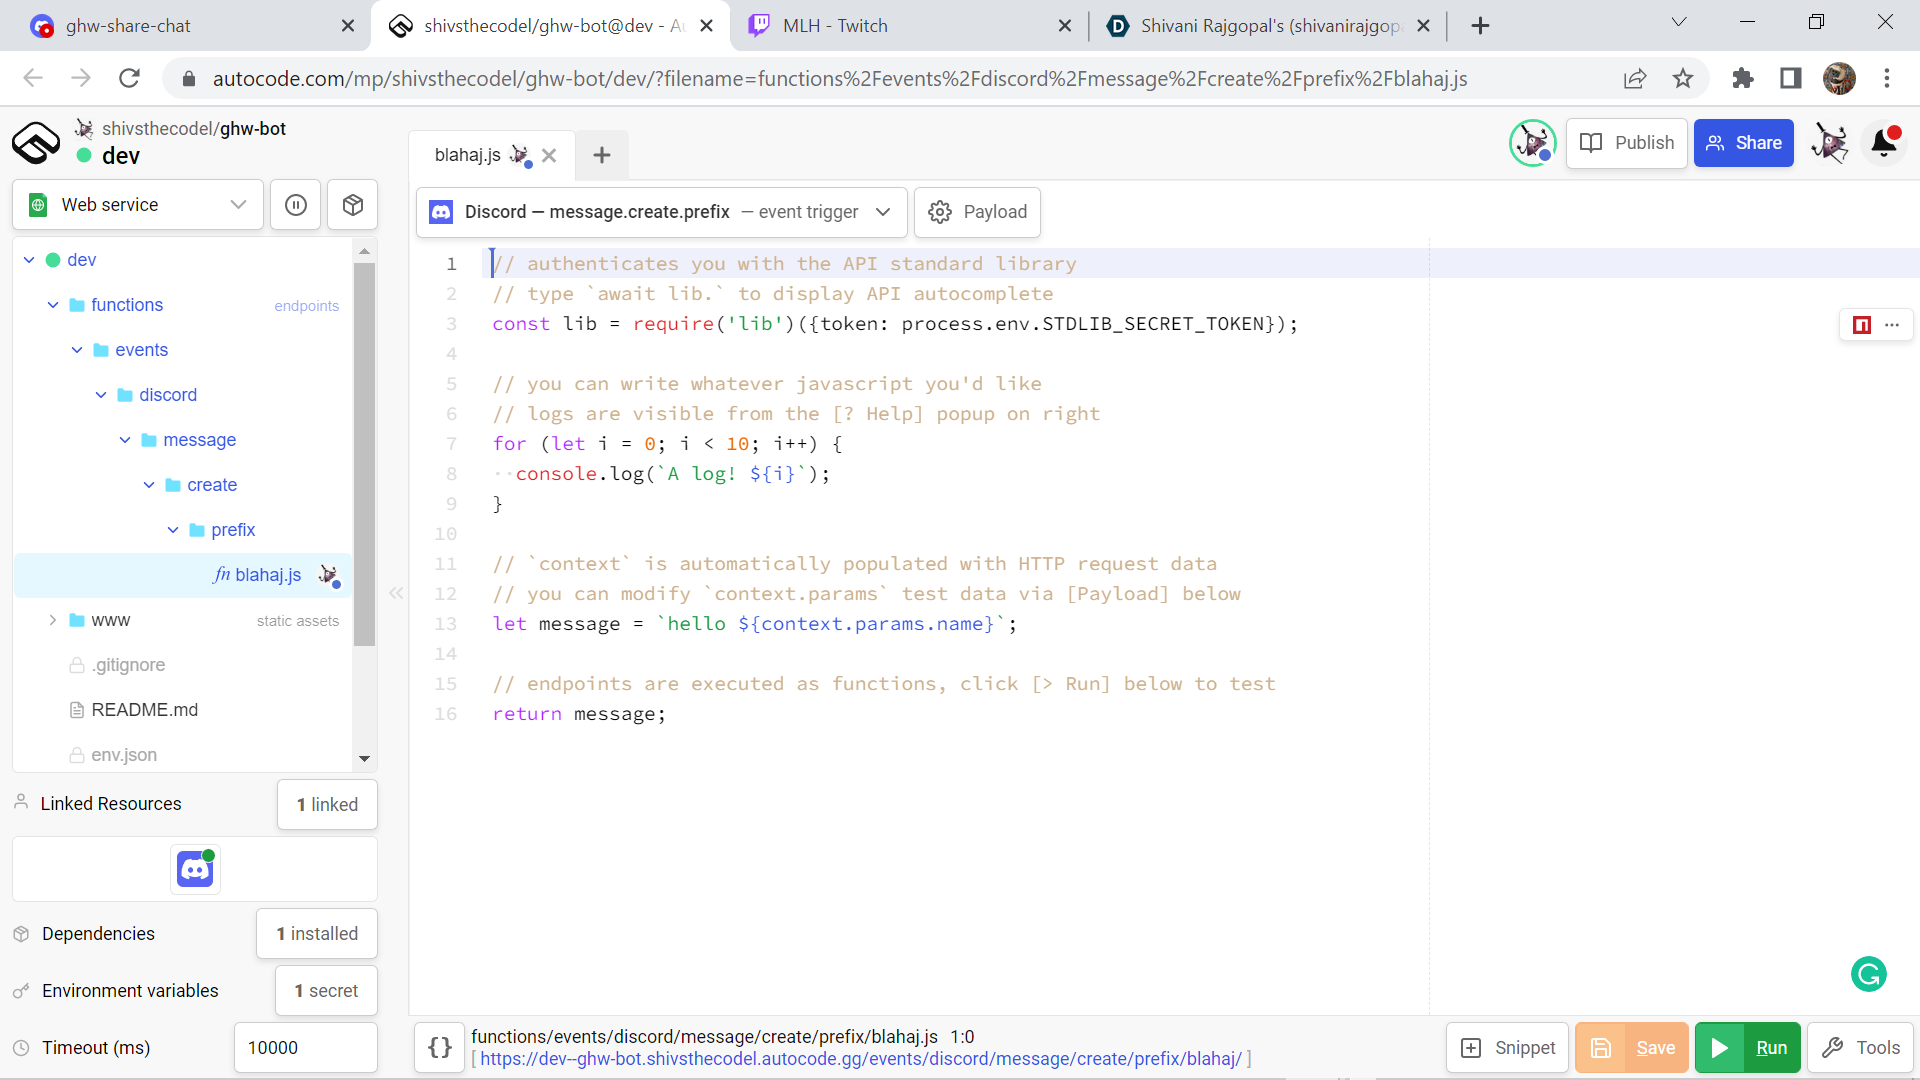Viewport: 1920px width, 1080px height.
Task: Open the package cube icon in sidebar
Action: [x=352, y=205]
